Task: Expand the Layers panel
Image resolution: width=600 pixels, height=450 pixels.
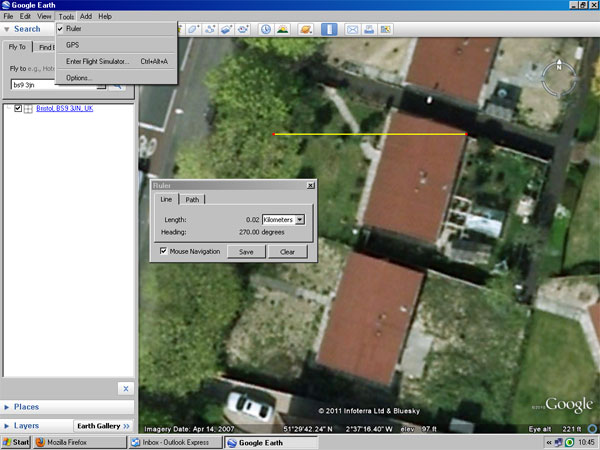Action: pyautogui.click(x=27, y=426)
